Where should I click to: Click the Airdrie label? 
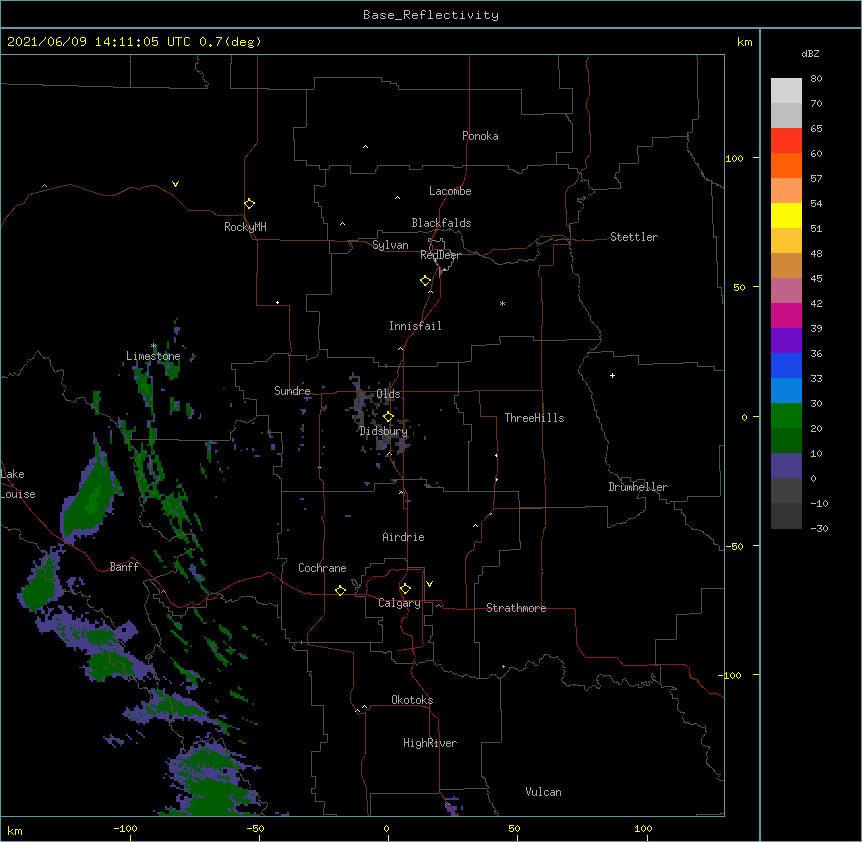tap(403, 537)
